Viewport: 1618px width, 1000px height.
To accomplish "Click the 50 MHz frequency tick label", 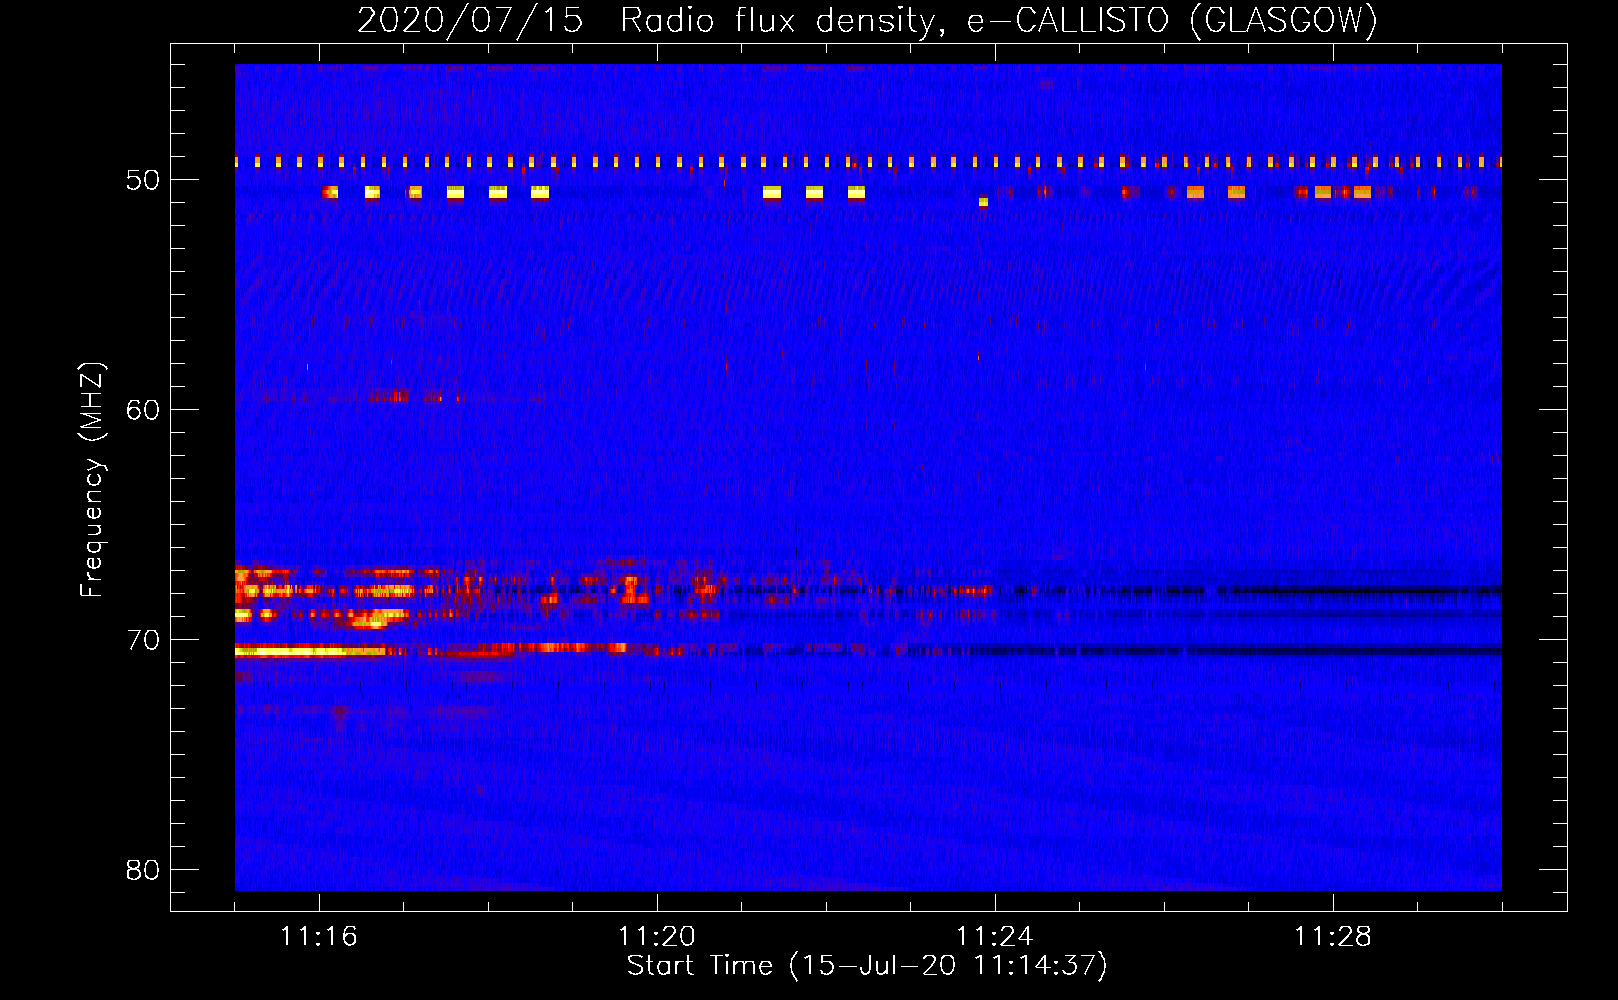I will tap(143, 180).
